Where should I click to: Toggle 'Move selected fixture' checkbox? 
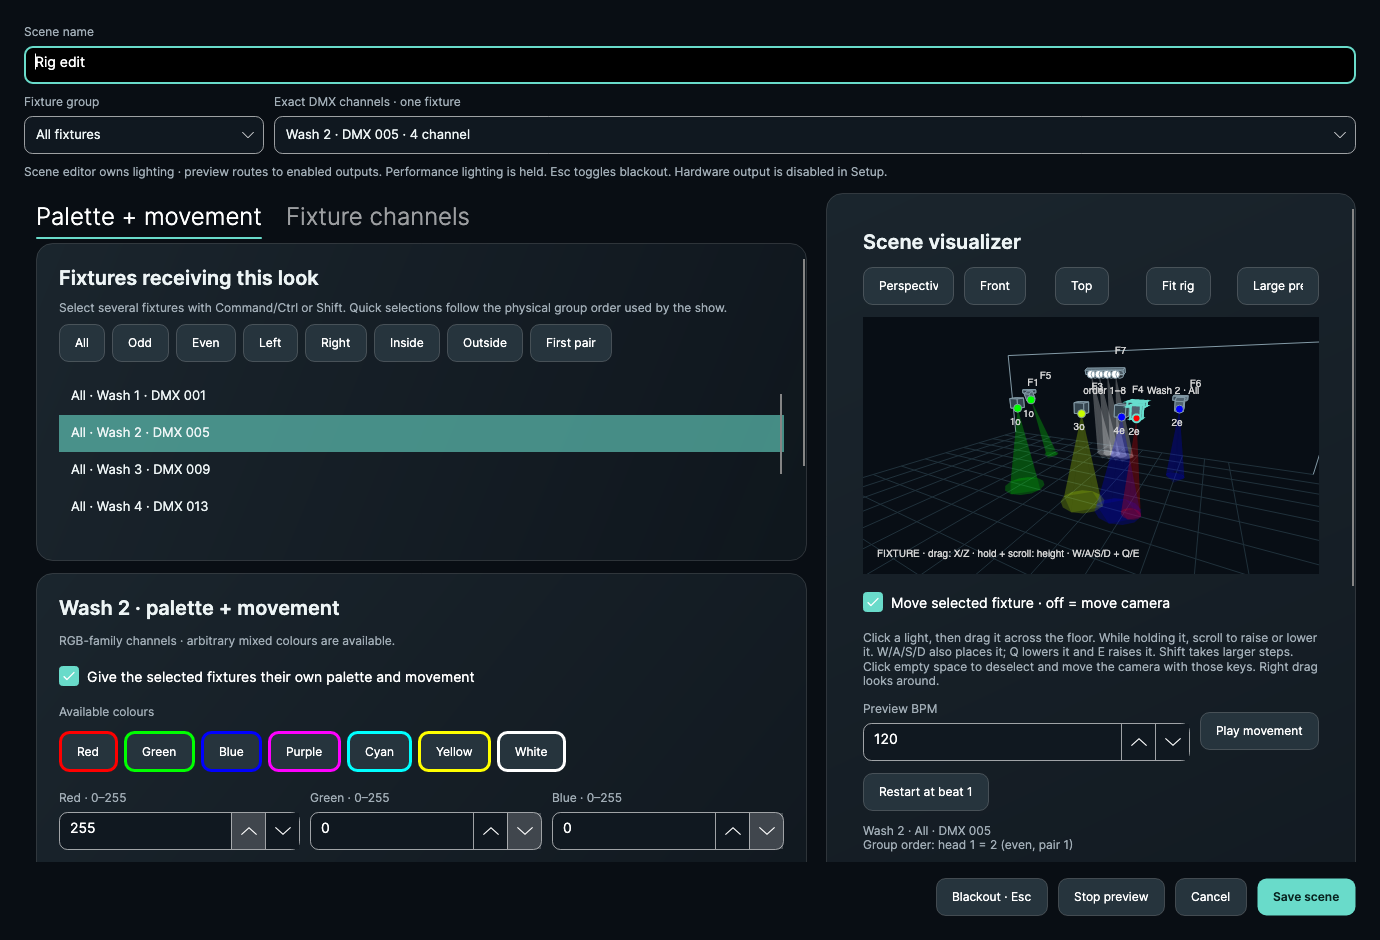point(873,602)
